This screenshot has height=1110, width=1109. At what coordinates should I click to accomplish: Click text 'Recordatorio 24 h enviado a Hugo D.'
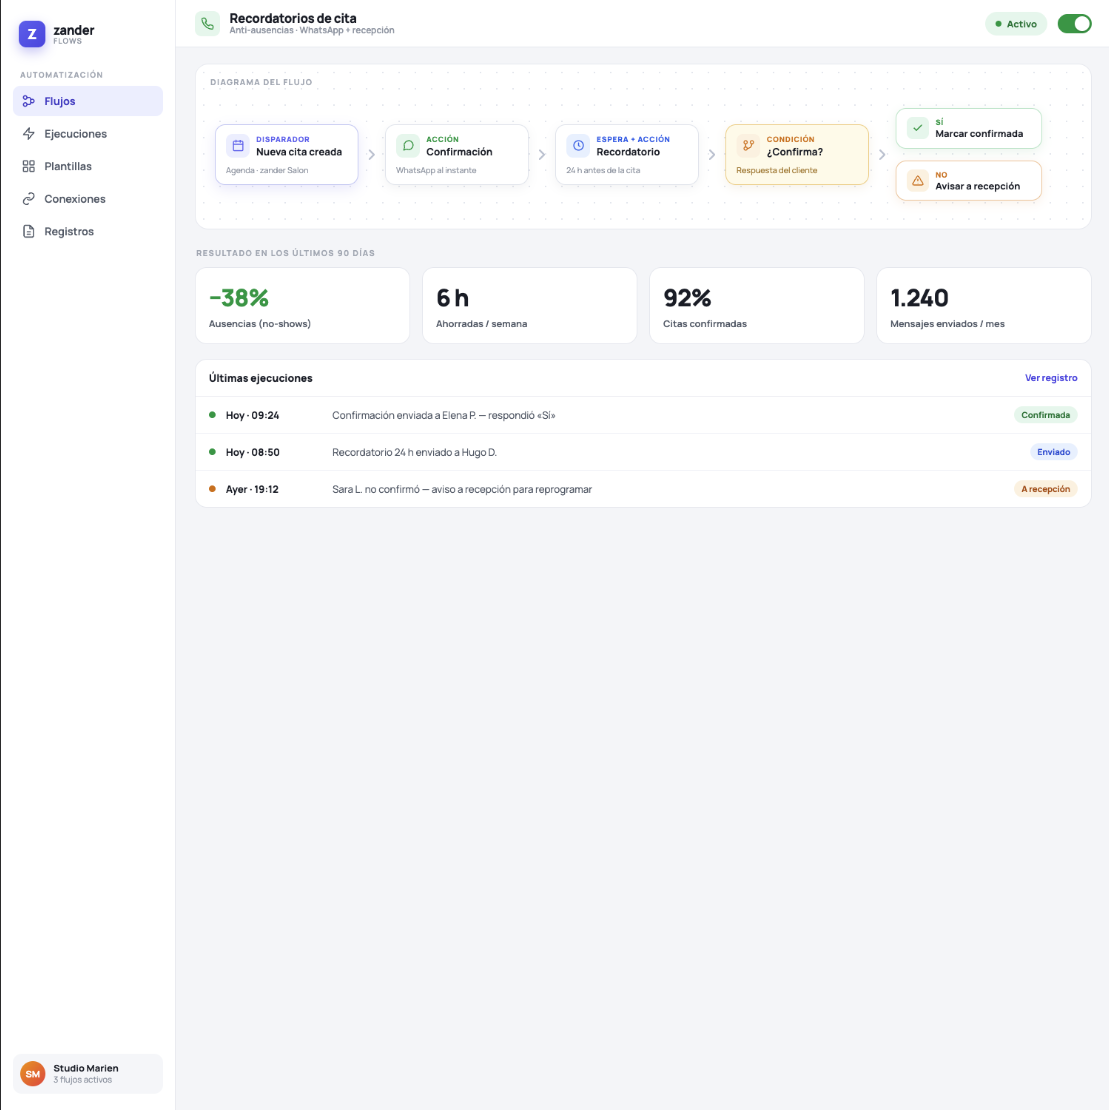(x=414, y=452)
